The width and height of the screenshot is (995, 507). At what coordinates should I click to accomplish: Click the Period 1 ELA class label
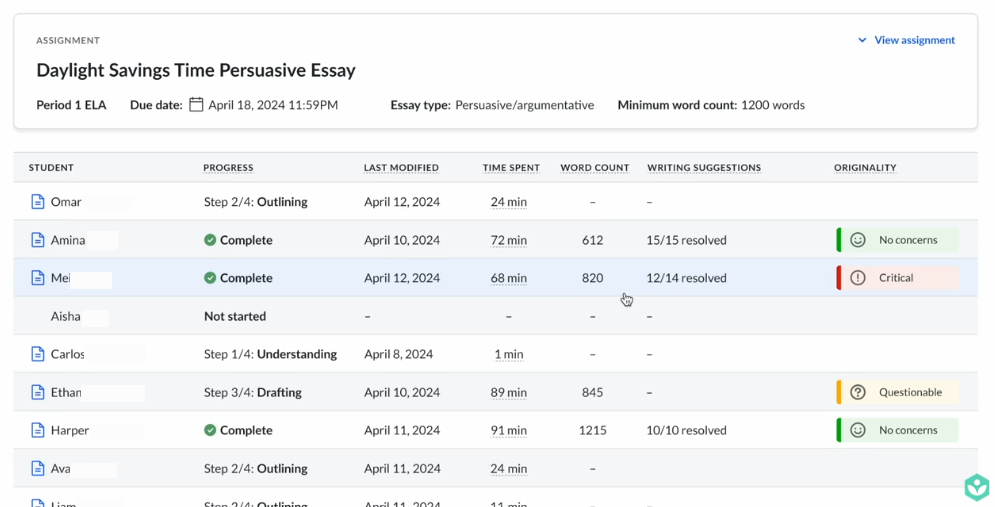point(71,105)
